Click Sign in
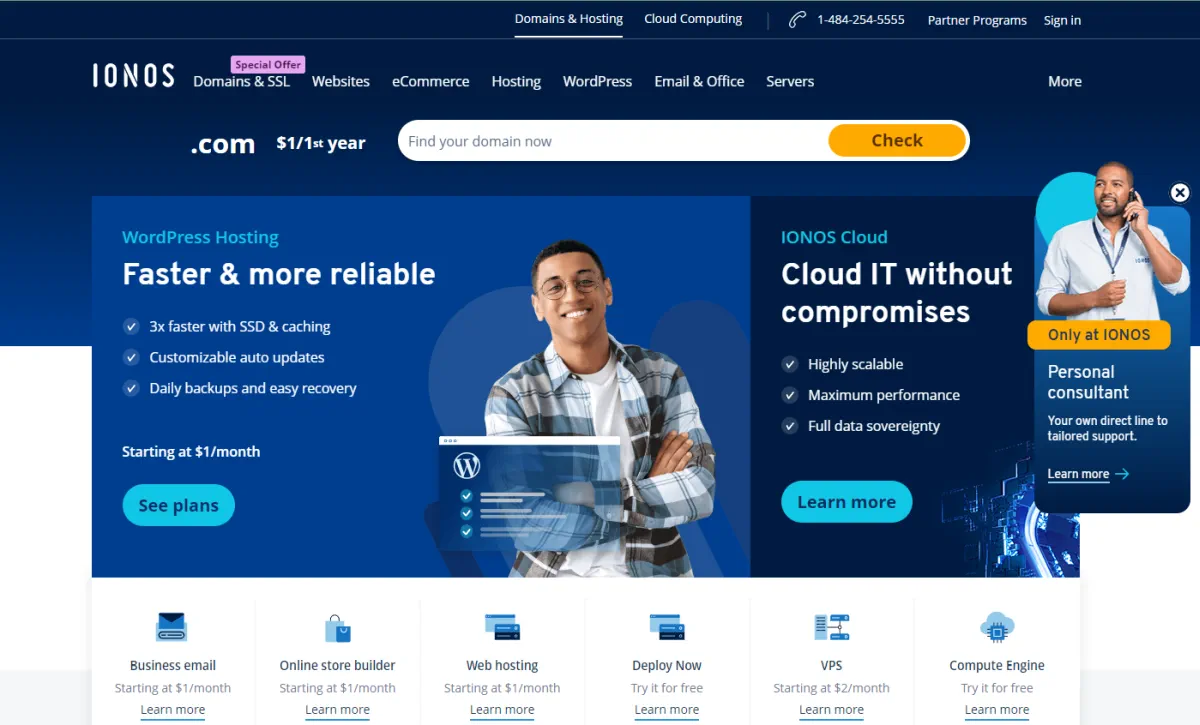 (1062, 20)
